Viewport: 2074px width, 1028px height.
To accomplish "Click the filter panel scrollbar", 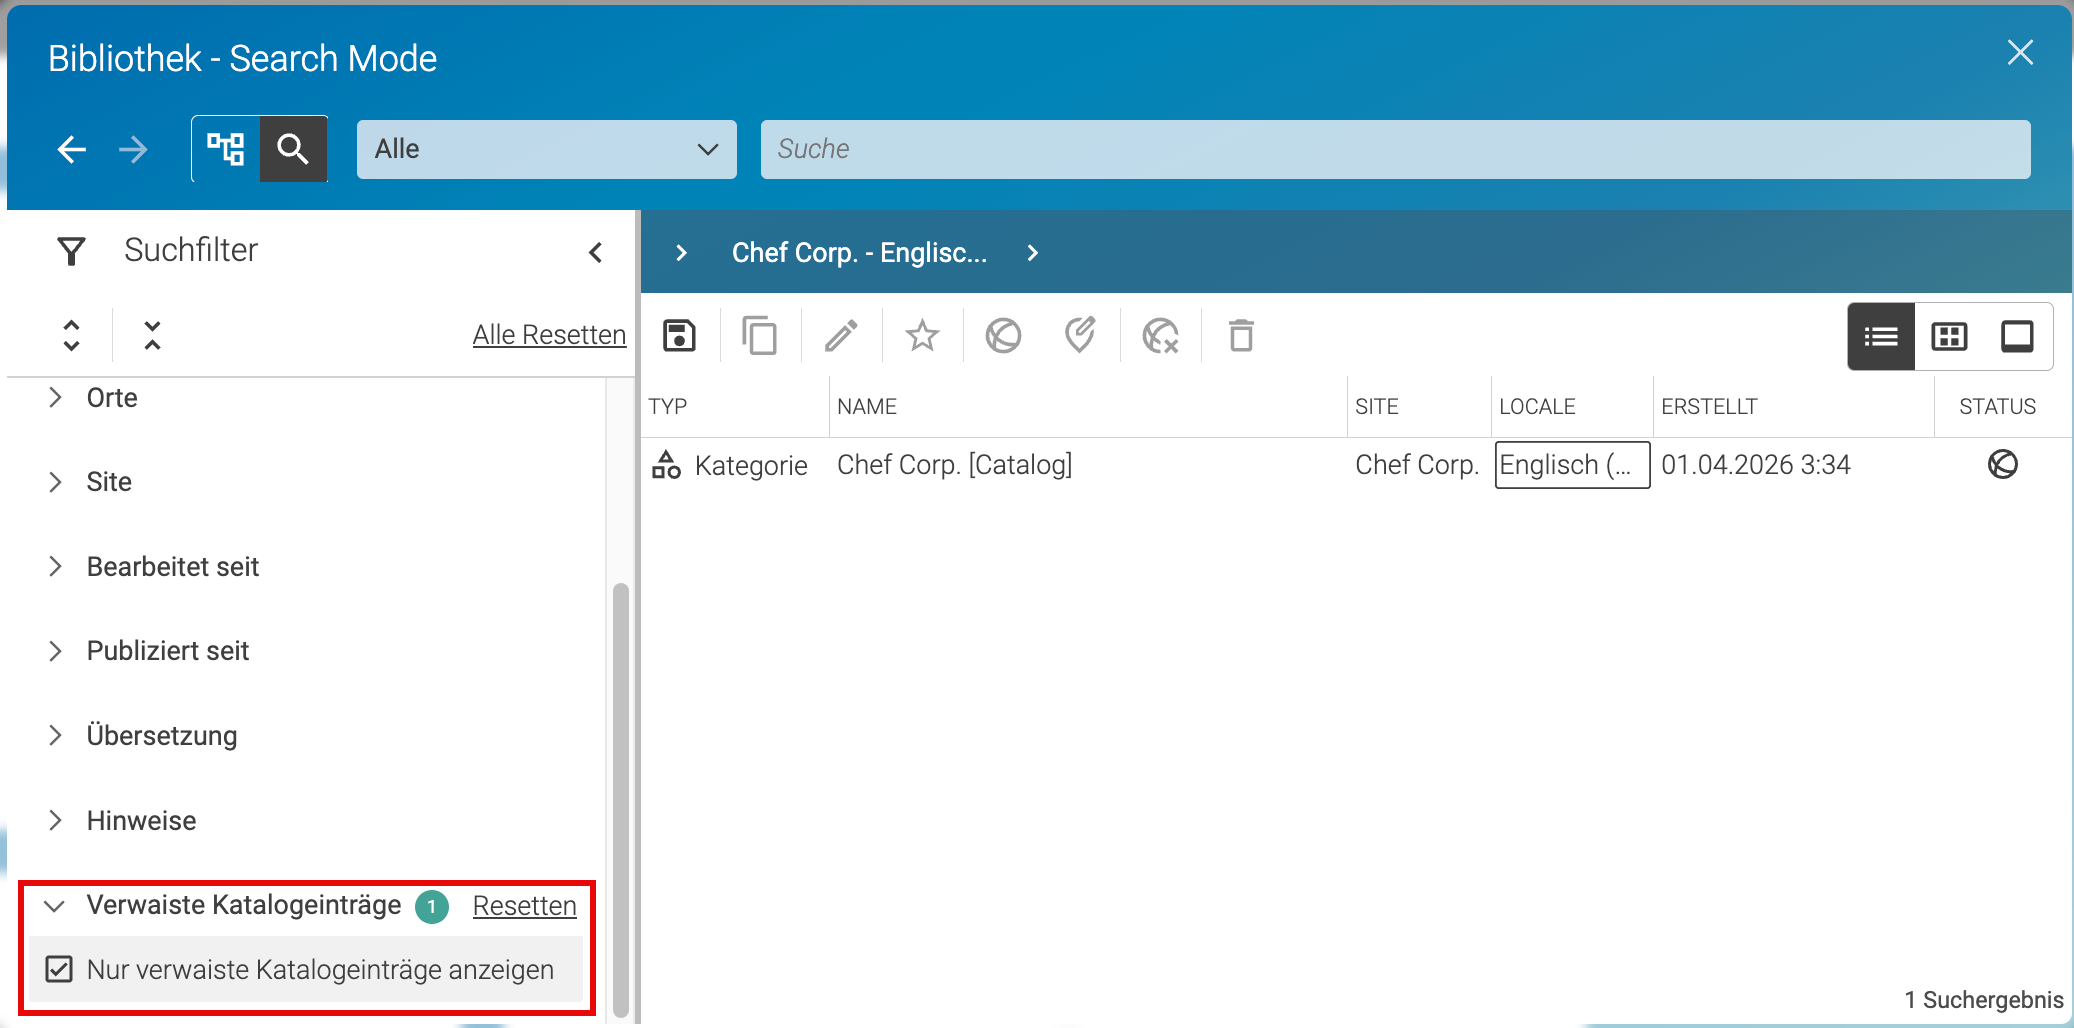I will click(x=621, y=800).
